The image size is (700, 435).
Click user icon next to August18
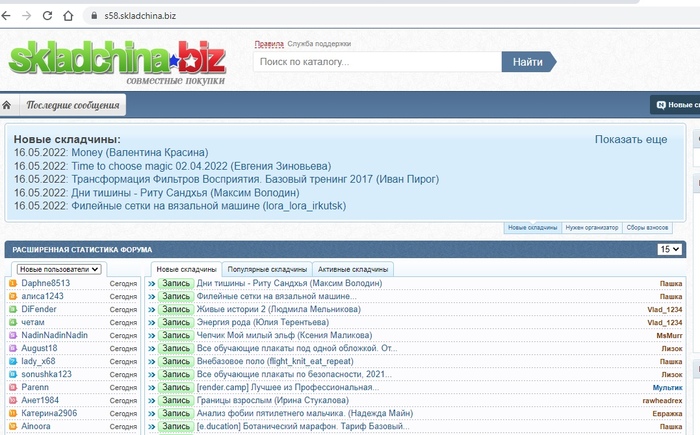(x=13, y=348)
